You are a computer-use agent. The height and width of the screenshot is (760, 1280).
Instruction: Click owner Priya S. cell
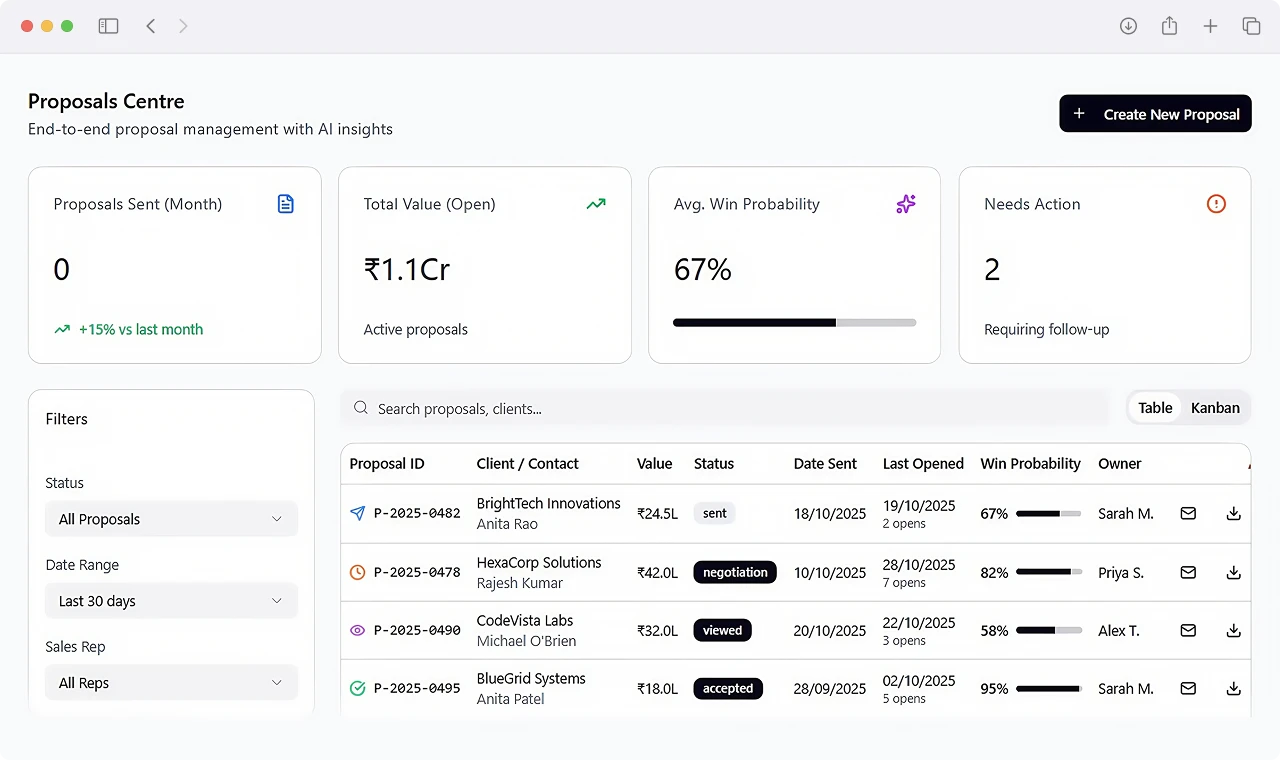coord(1121,572)
